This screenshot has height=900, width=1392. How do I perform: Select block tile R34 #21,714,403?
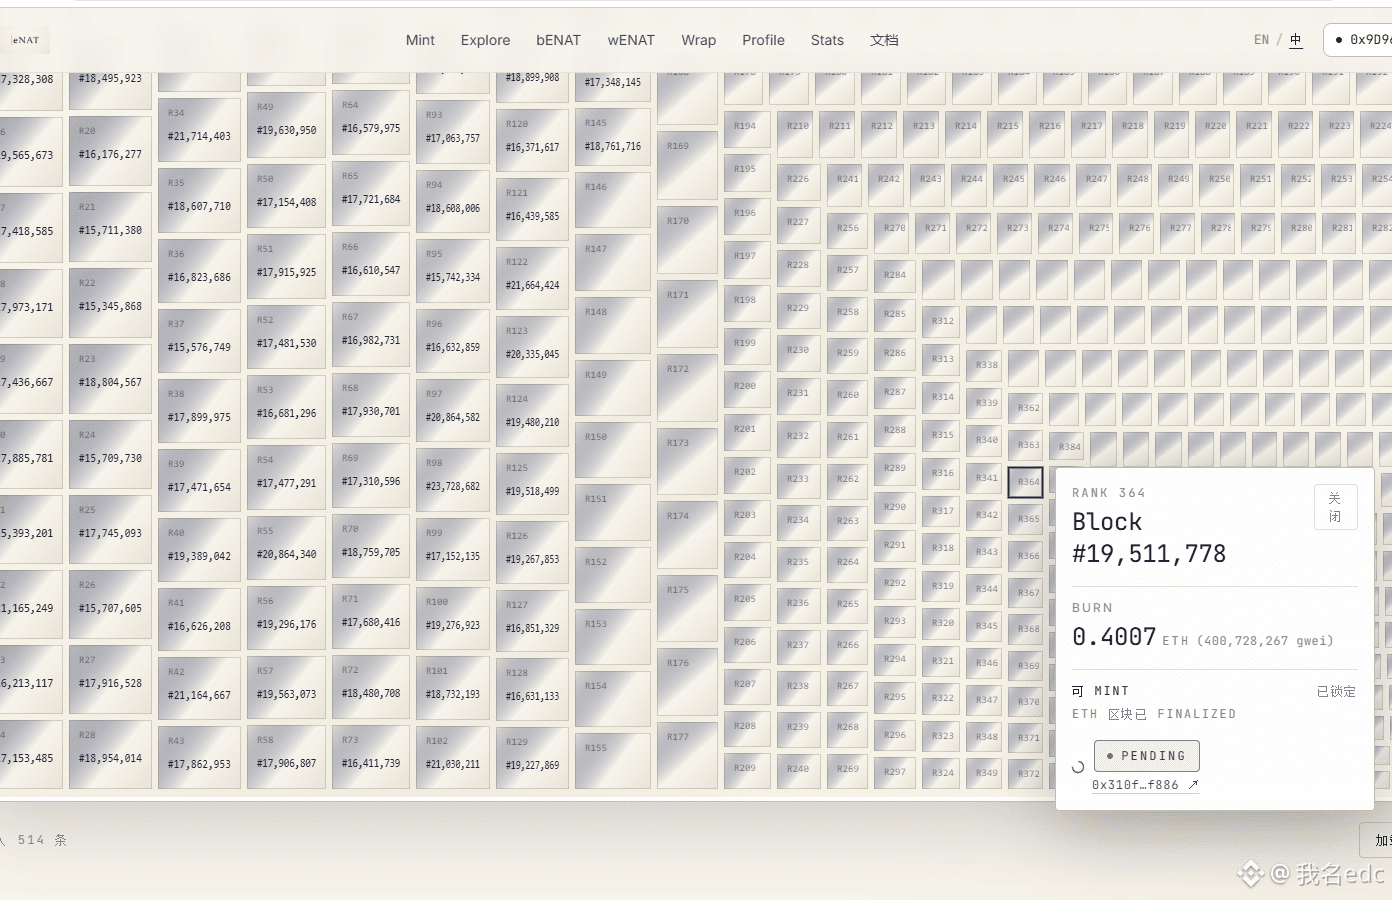coord(199,130)
